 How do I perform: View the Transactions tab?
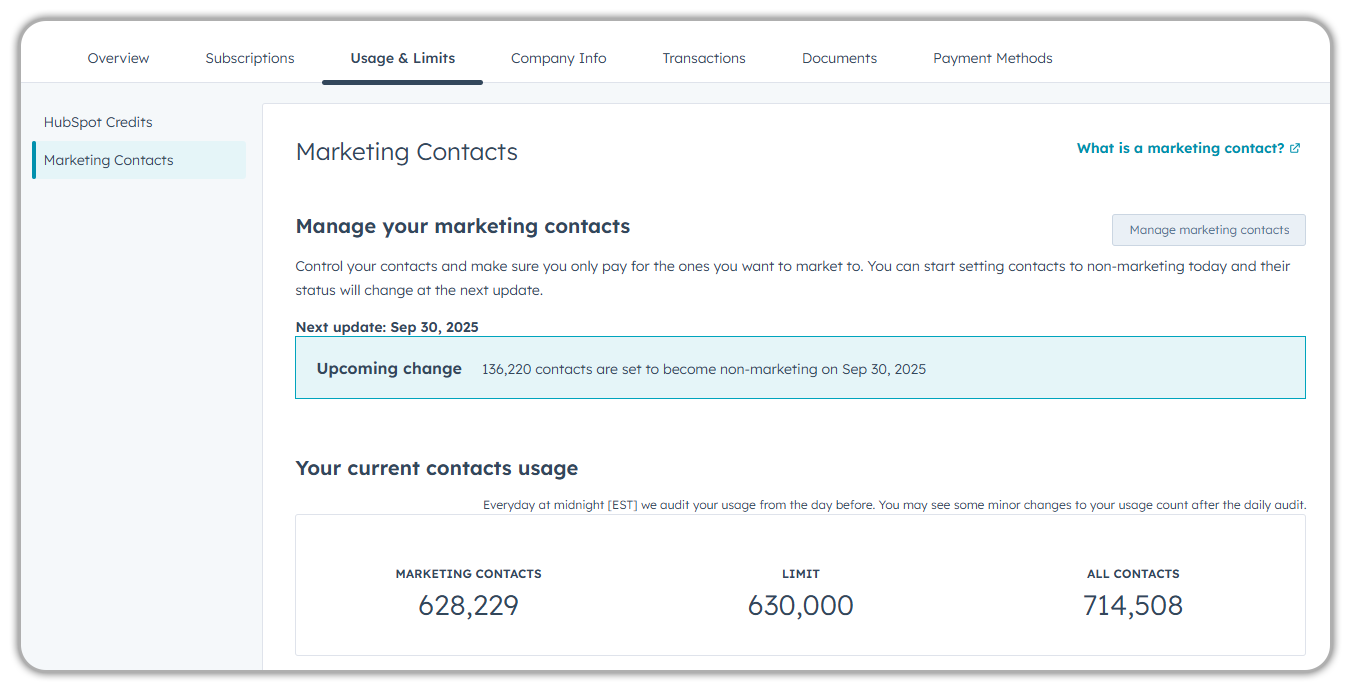click(x=703, y=58)
